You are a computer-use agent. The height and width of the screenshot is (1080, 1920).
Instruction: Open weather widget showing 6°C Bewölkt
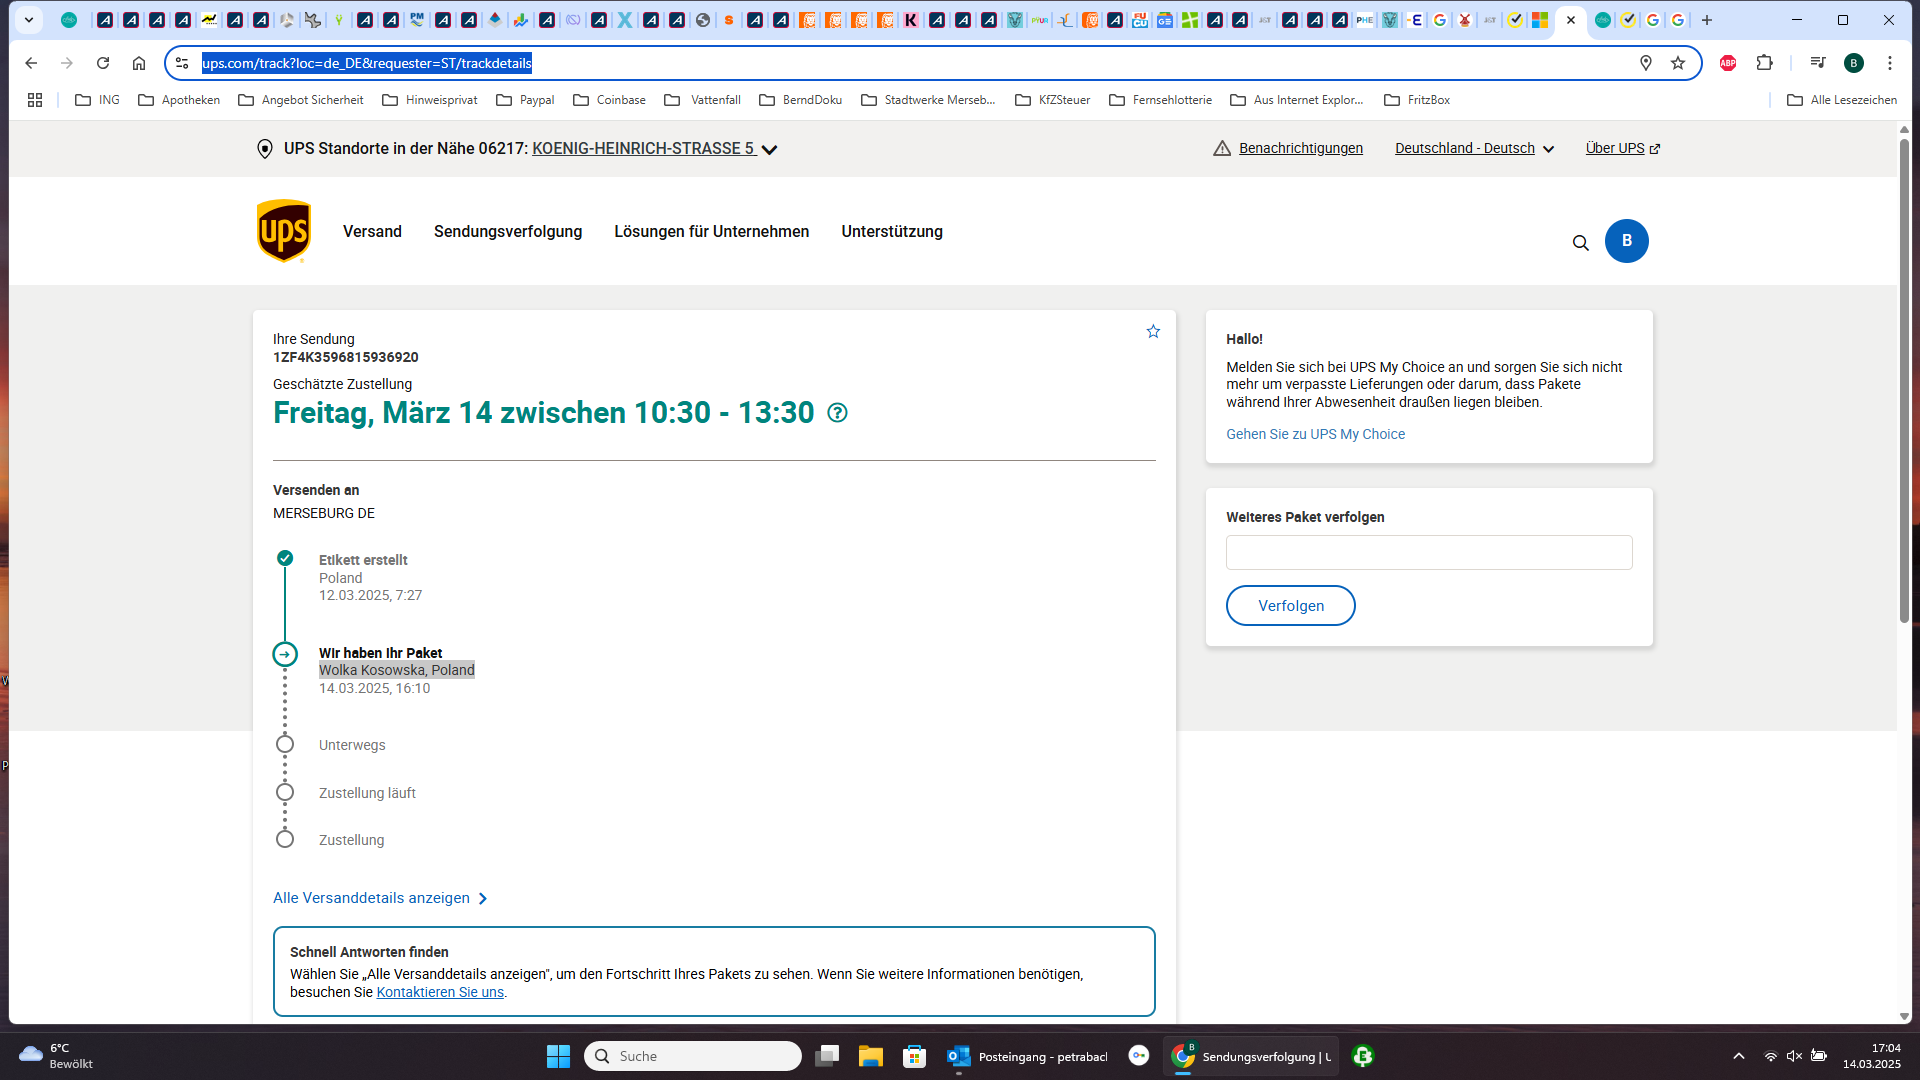[x=56, y=1056]
